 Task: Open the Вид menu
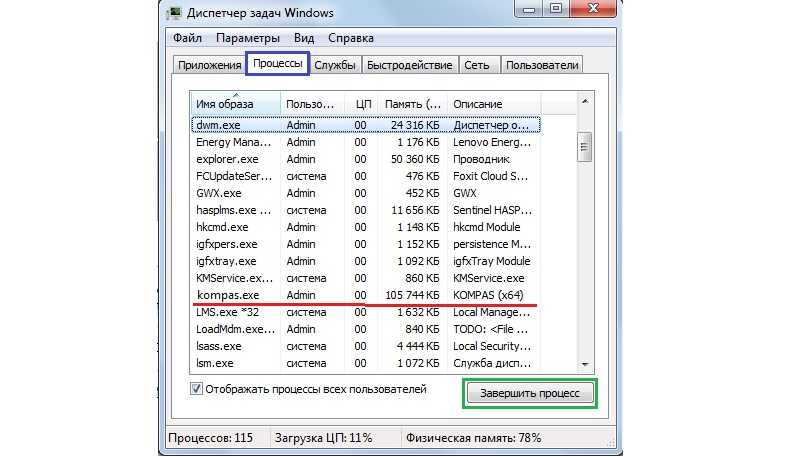click(304, 38)
